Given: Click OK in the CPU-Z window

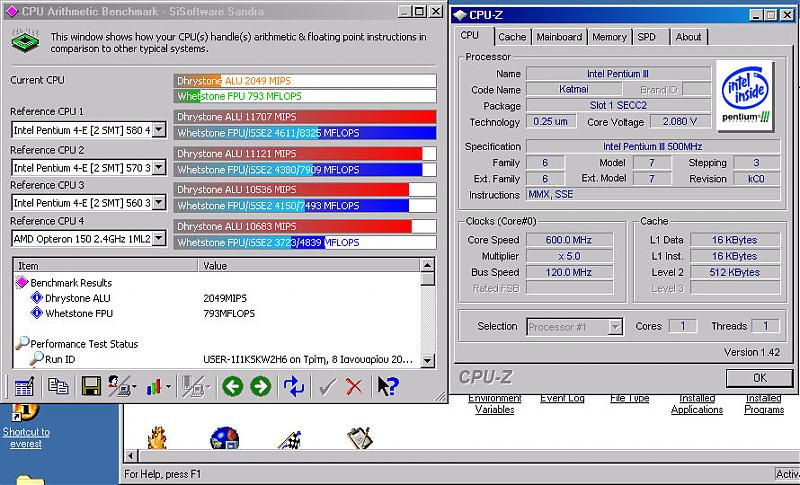Looking at the screenshot, I should [759, 378].
